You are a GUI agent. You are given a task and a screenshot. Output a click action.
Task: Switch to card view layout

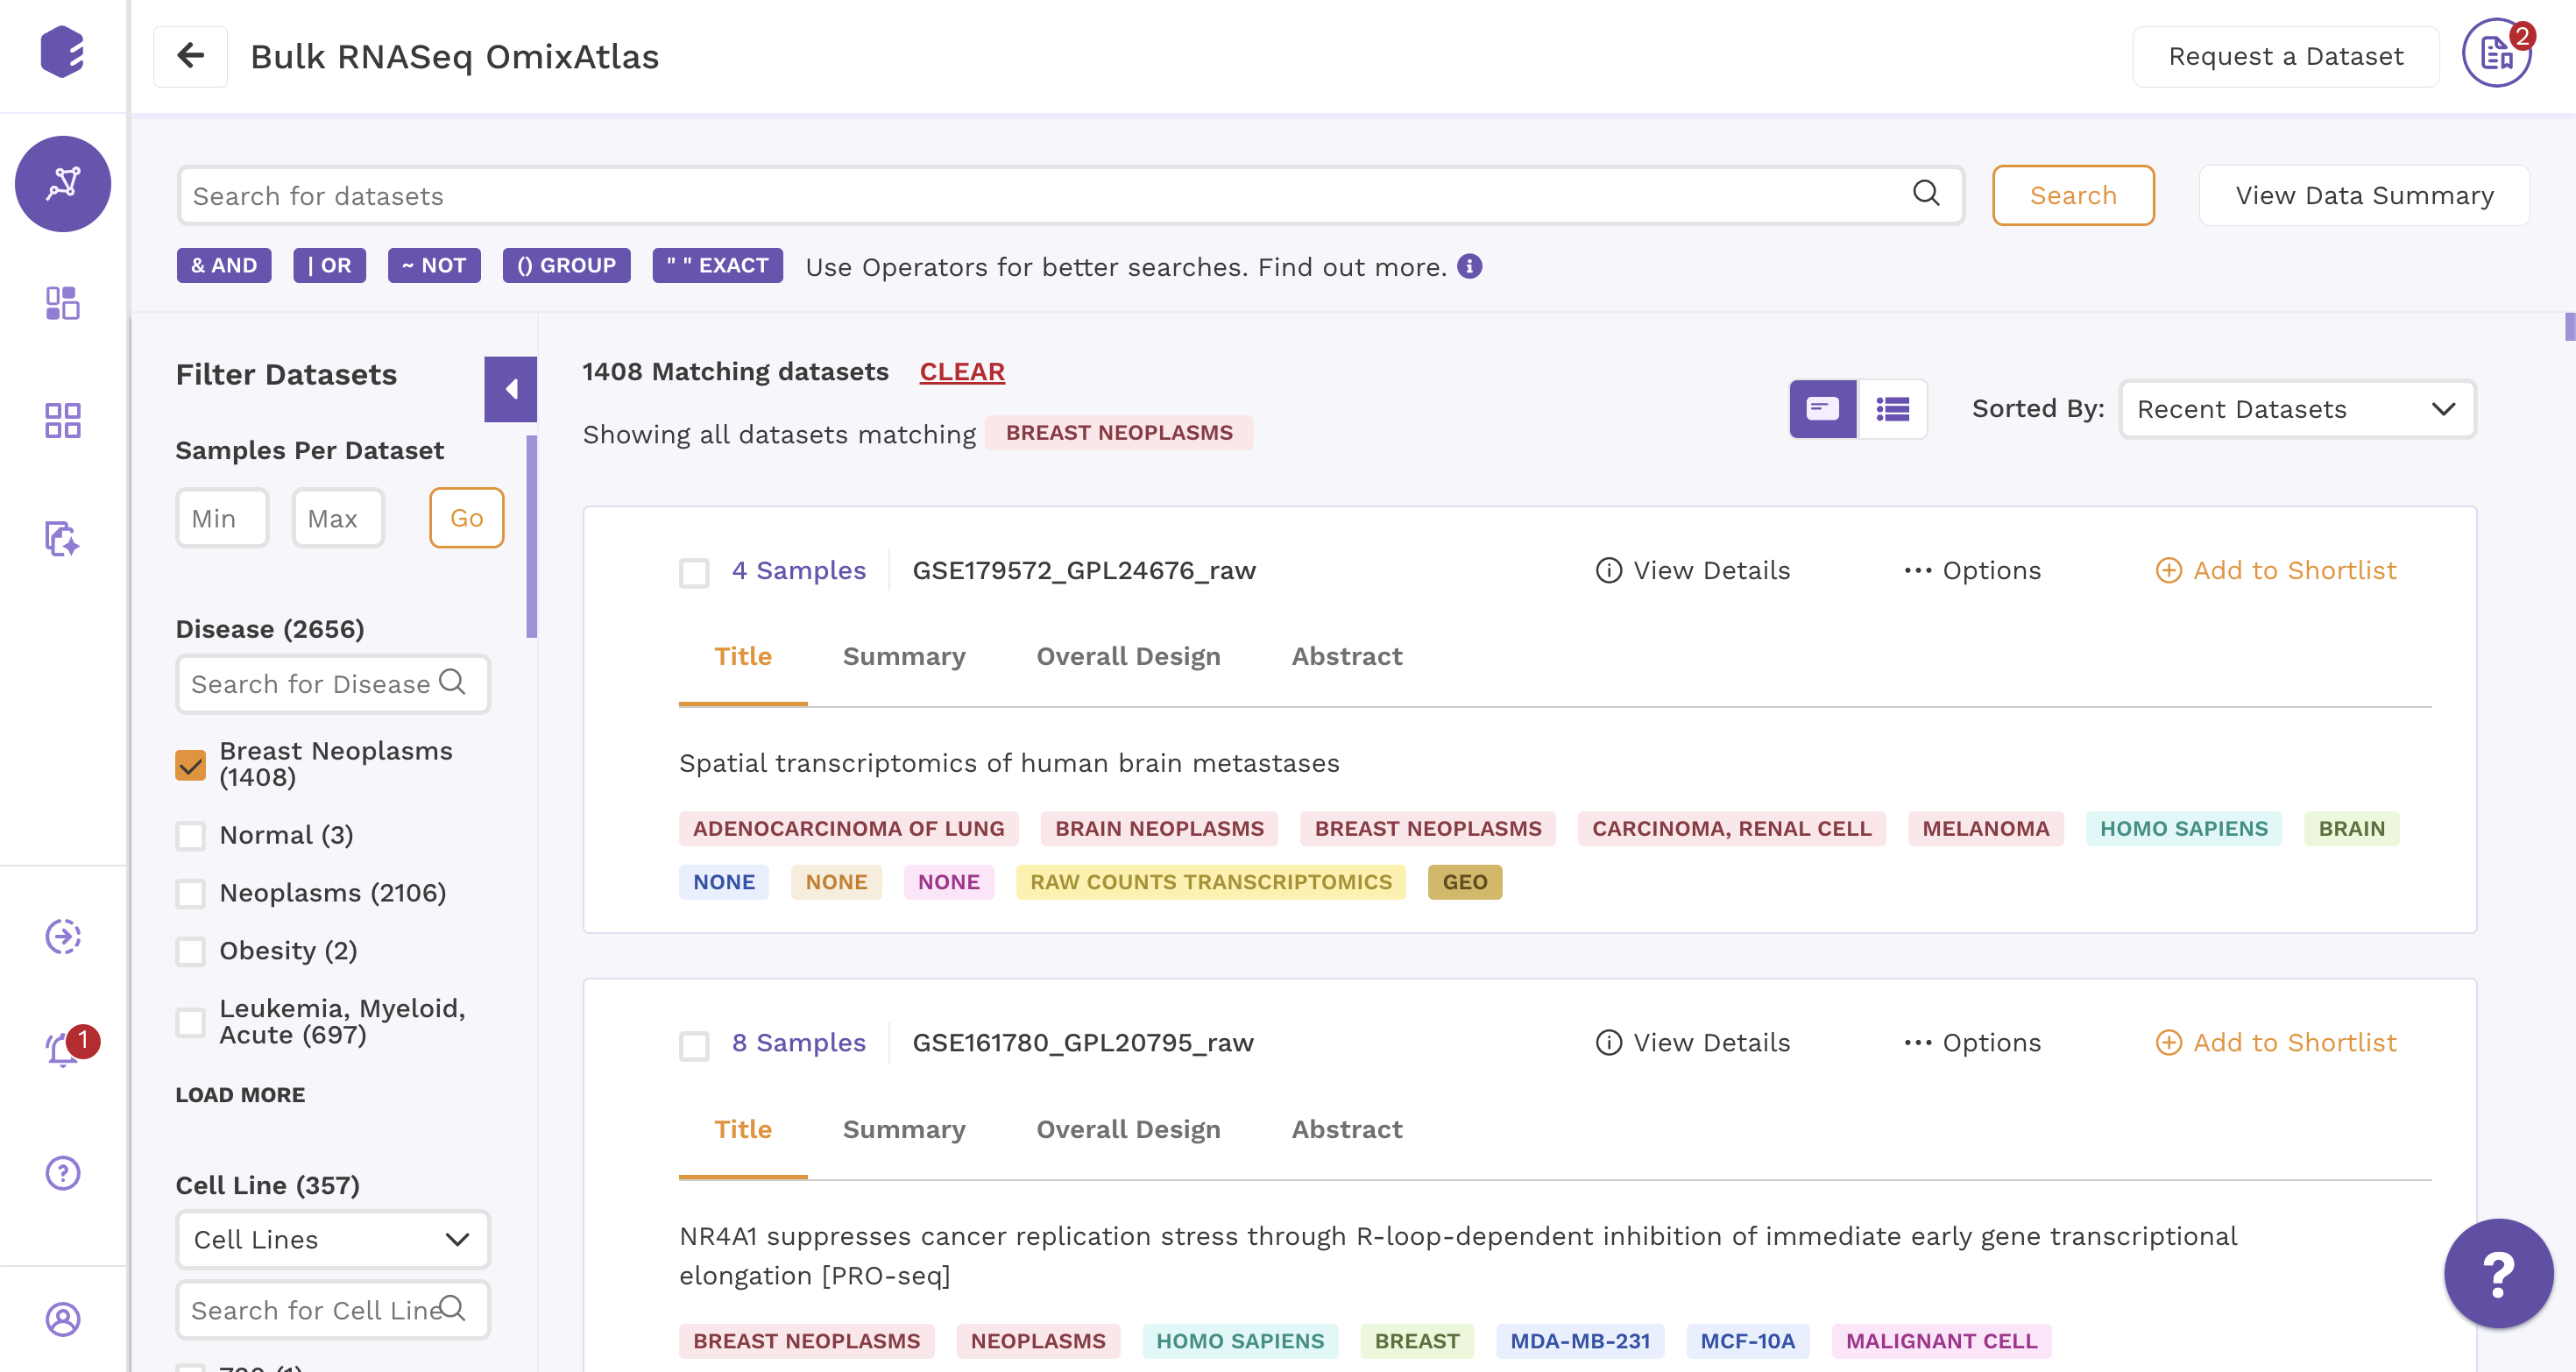click(x=1823, y=408)
